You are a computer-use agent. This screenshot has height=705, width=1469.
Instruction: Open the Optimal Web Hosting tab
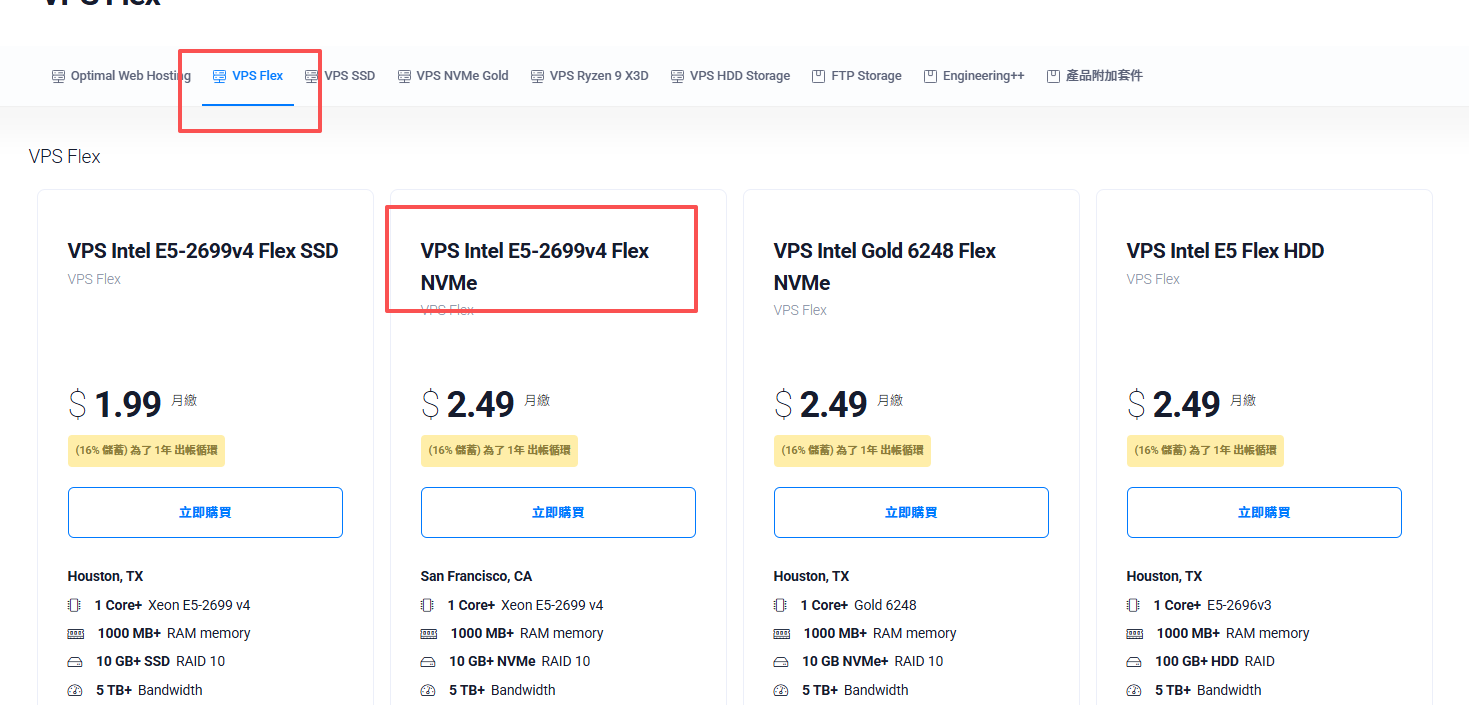(120, 75)
